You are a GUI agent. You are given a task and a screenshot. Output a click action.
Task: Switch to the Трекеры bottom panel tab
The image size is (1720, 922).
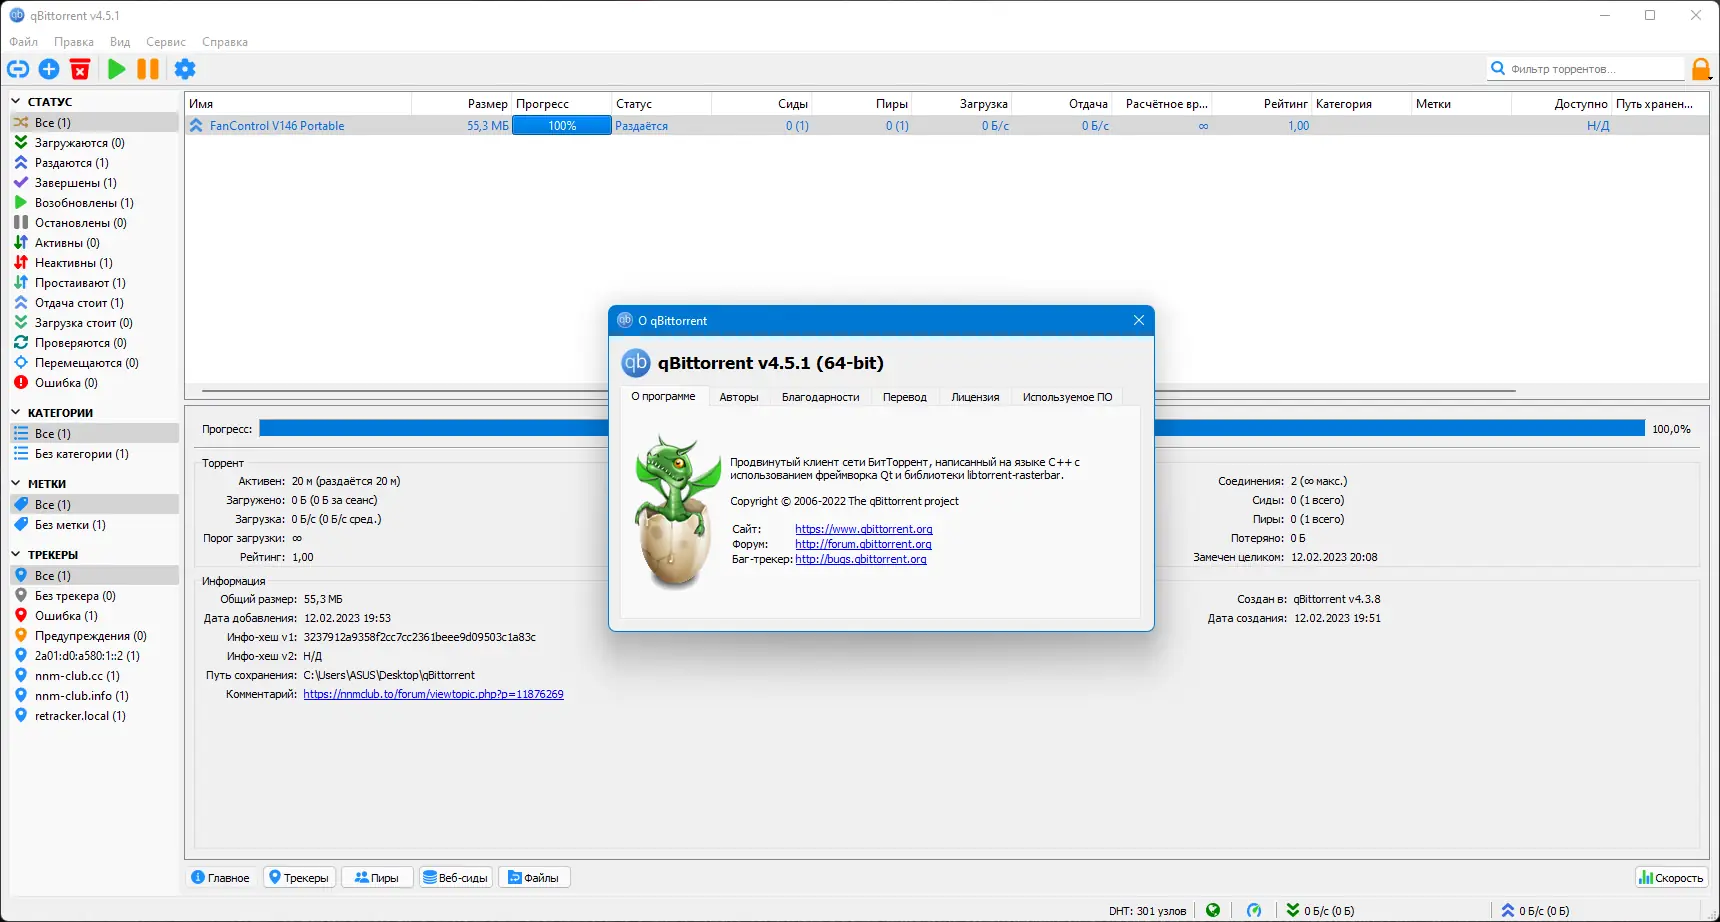tap(299, 878)
